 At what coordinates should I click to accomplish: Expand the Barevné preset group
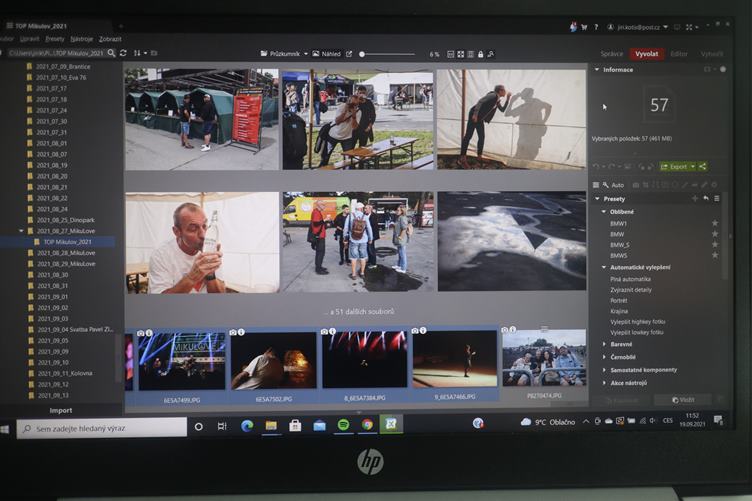(x=604, y=344)
